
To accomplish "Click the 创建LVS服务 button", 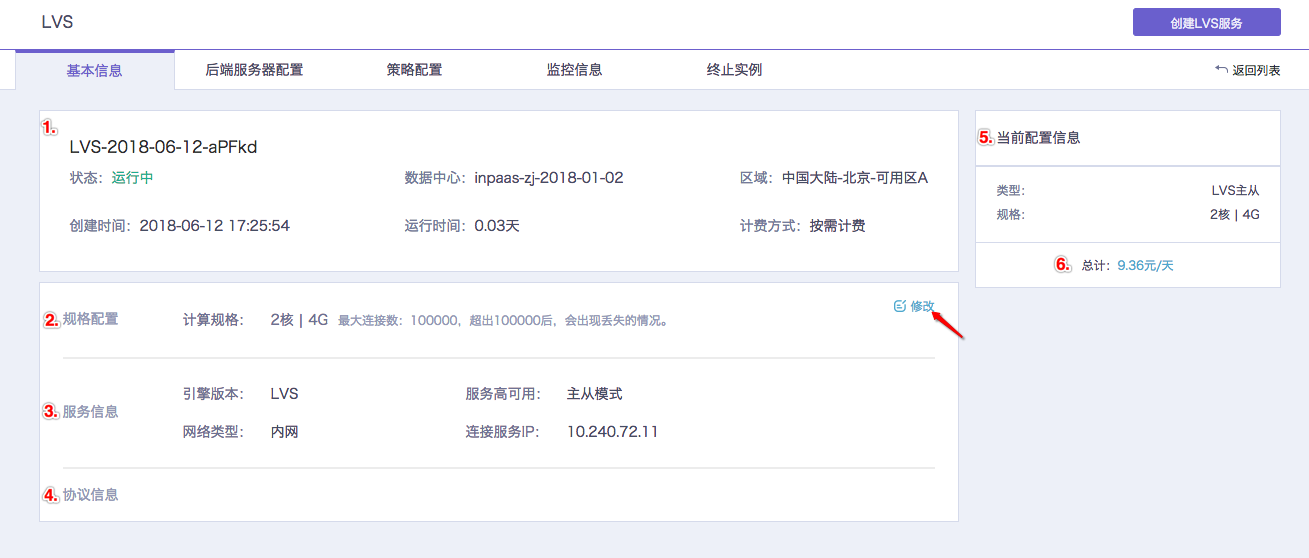I will [x=1206, y=22].
